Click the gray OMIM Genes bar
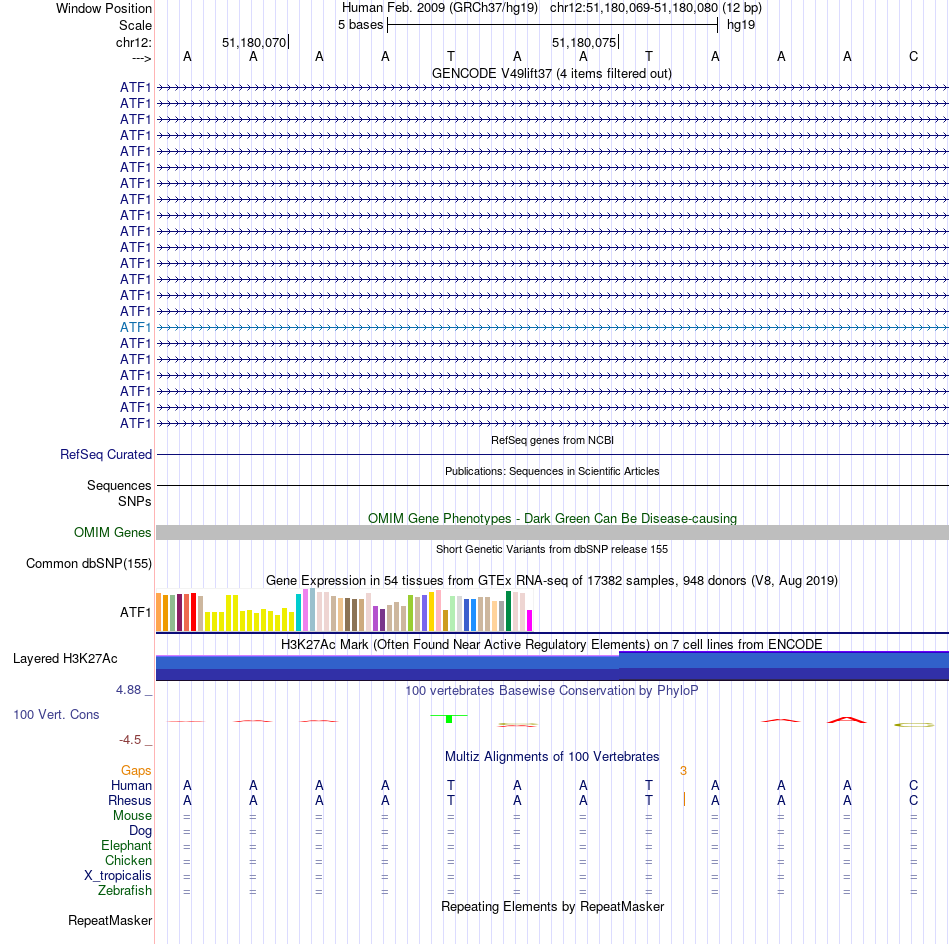Image resolution: width=950 pixels, height=944 pixels. coord(552,533)
